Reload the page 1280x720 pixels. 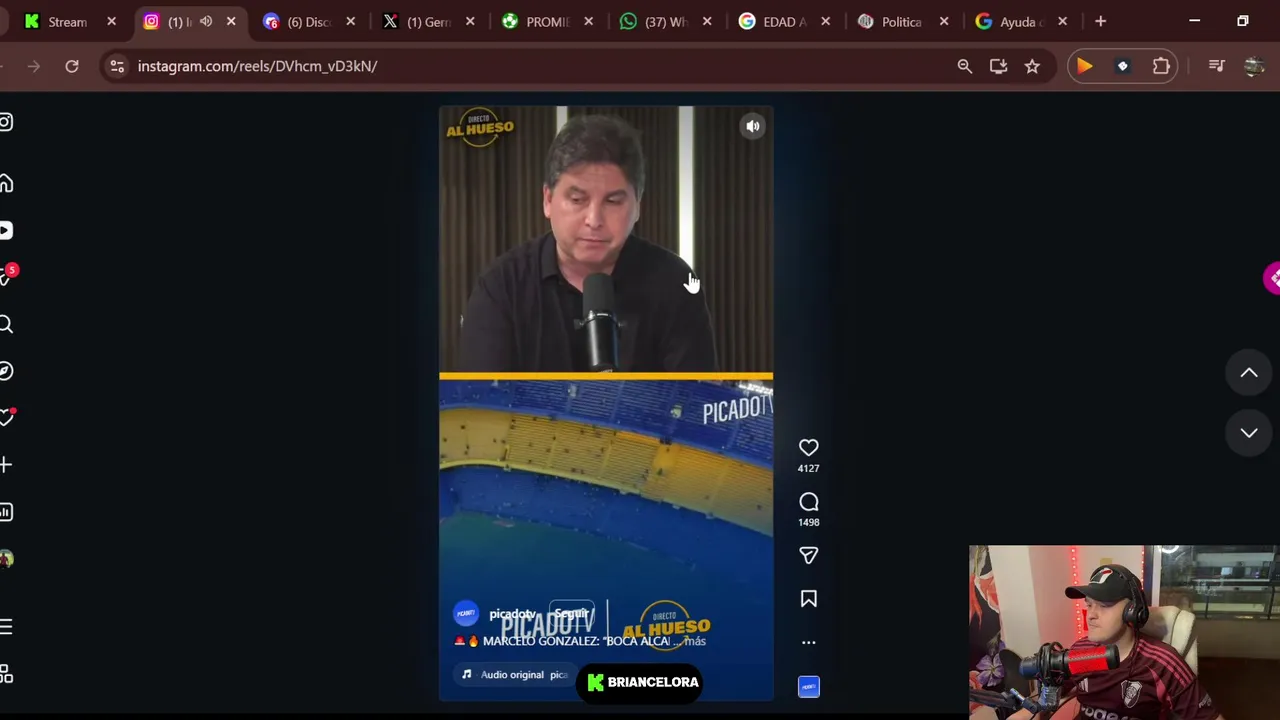(72, 66)
